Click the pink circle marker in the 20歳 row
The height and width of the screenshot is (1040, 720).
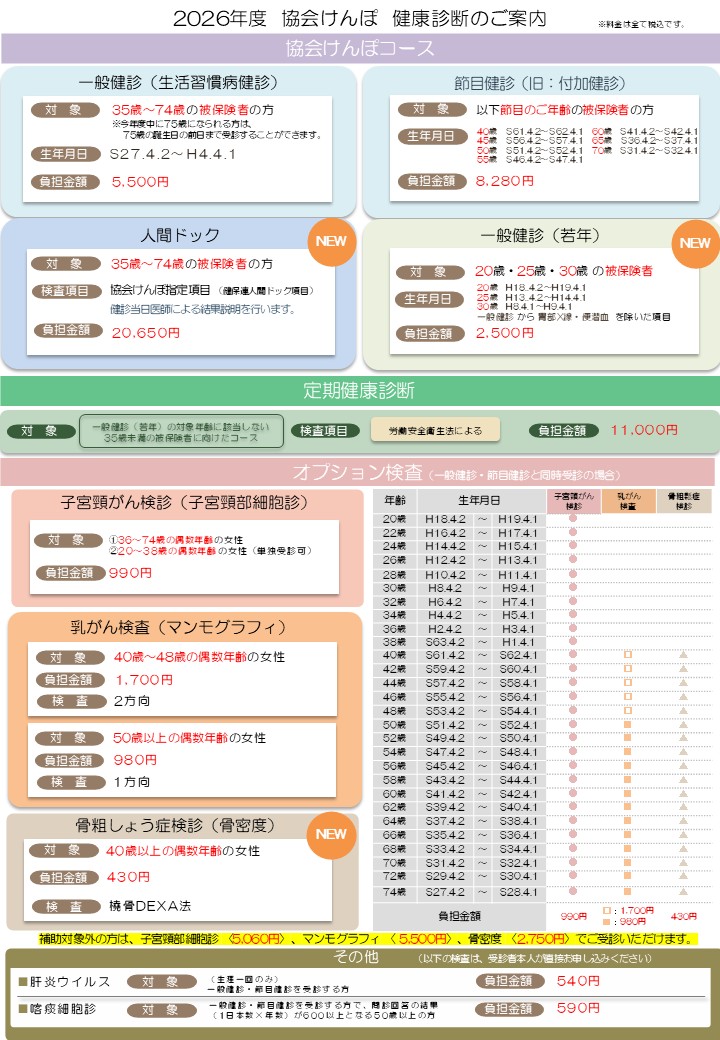click(x=573, y=519)
